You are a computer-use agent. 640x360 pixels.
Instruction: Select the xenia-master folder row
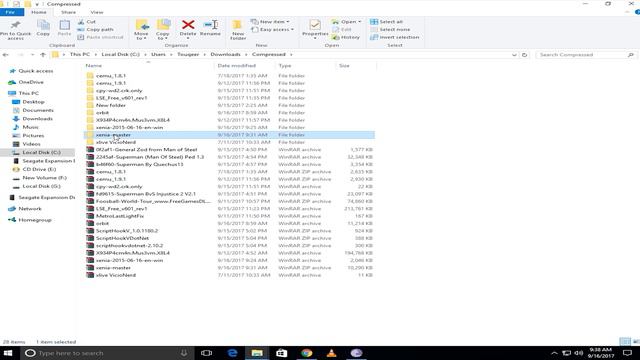click(x=229, y=135)
